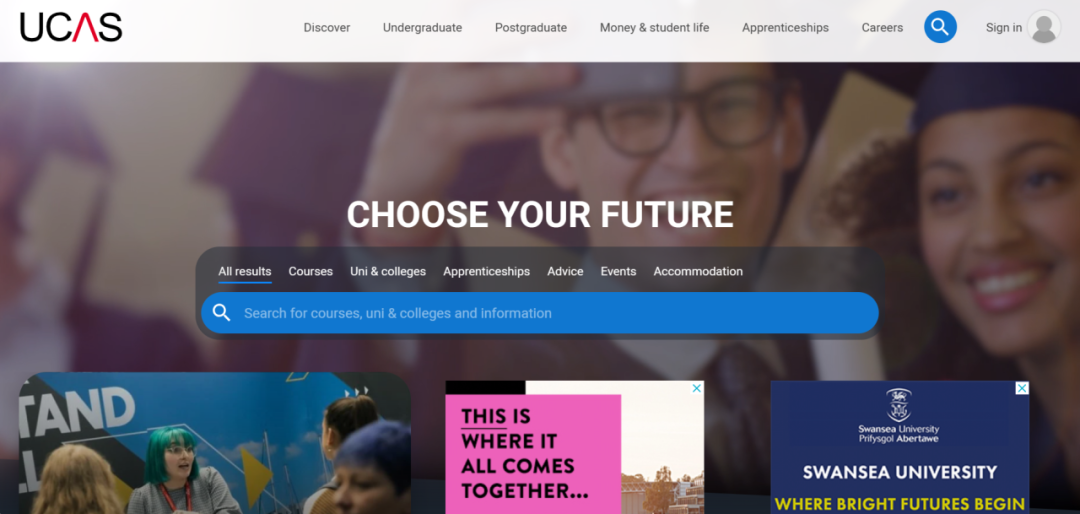
Task: Close the Swansea University ad
Action: click(1022, 389)
